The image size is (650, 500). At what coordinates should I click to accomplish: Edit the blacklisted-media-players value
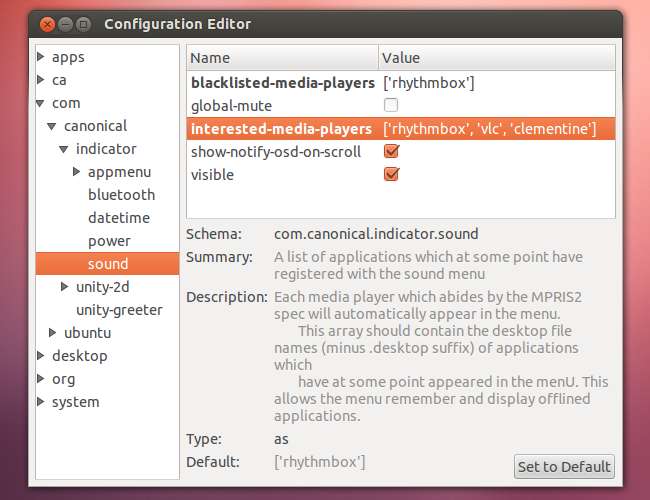(x=428, y=82)
